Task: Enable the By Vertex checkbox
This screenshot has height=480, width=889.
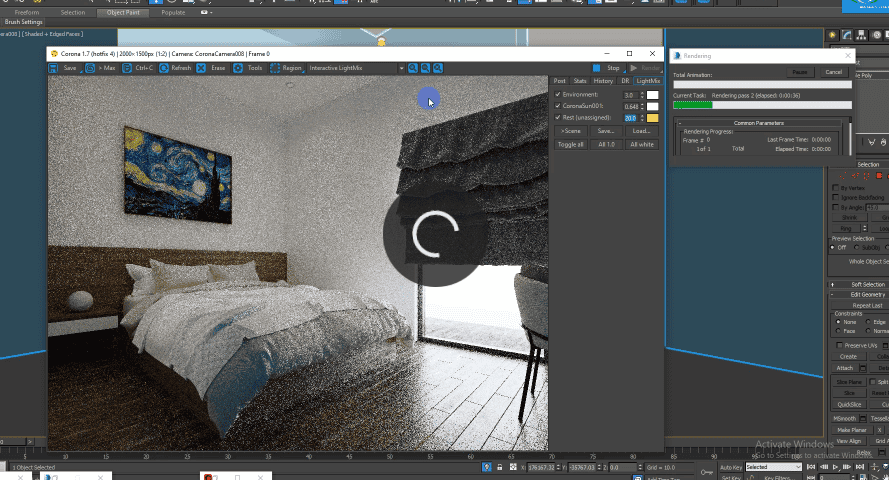Action: [836, 188]
